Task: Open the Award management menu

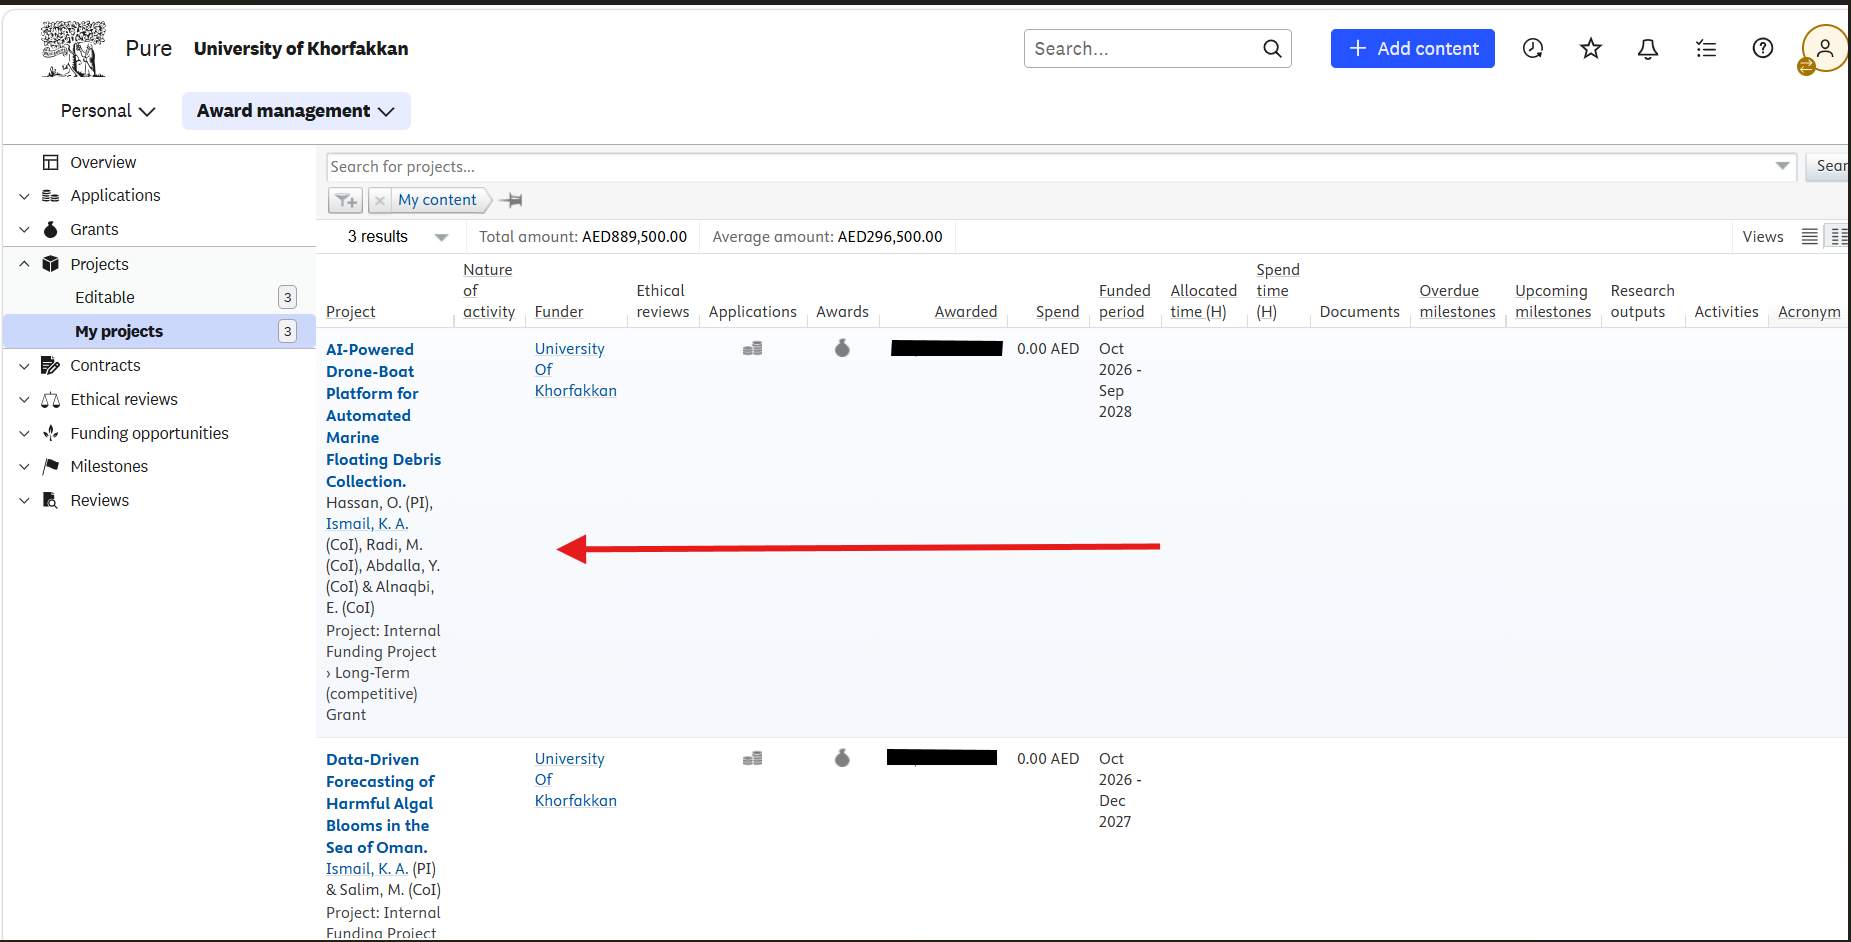Action: (296, 111)
